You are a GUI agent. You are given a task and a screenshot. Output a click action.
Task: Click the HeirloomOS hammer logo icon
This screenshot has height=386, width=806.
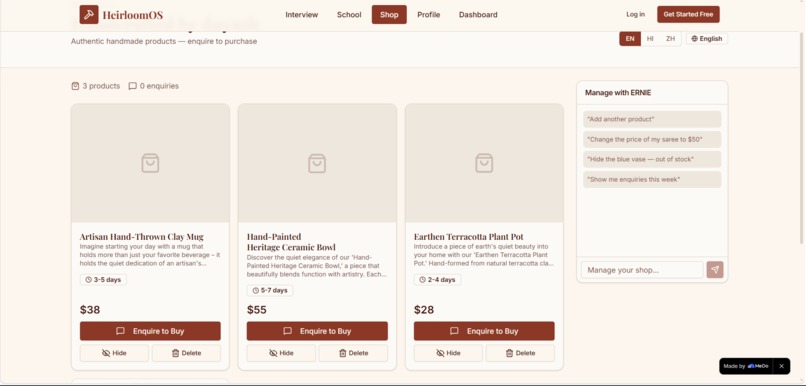(x=88, y=14)
